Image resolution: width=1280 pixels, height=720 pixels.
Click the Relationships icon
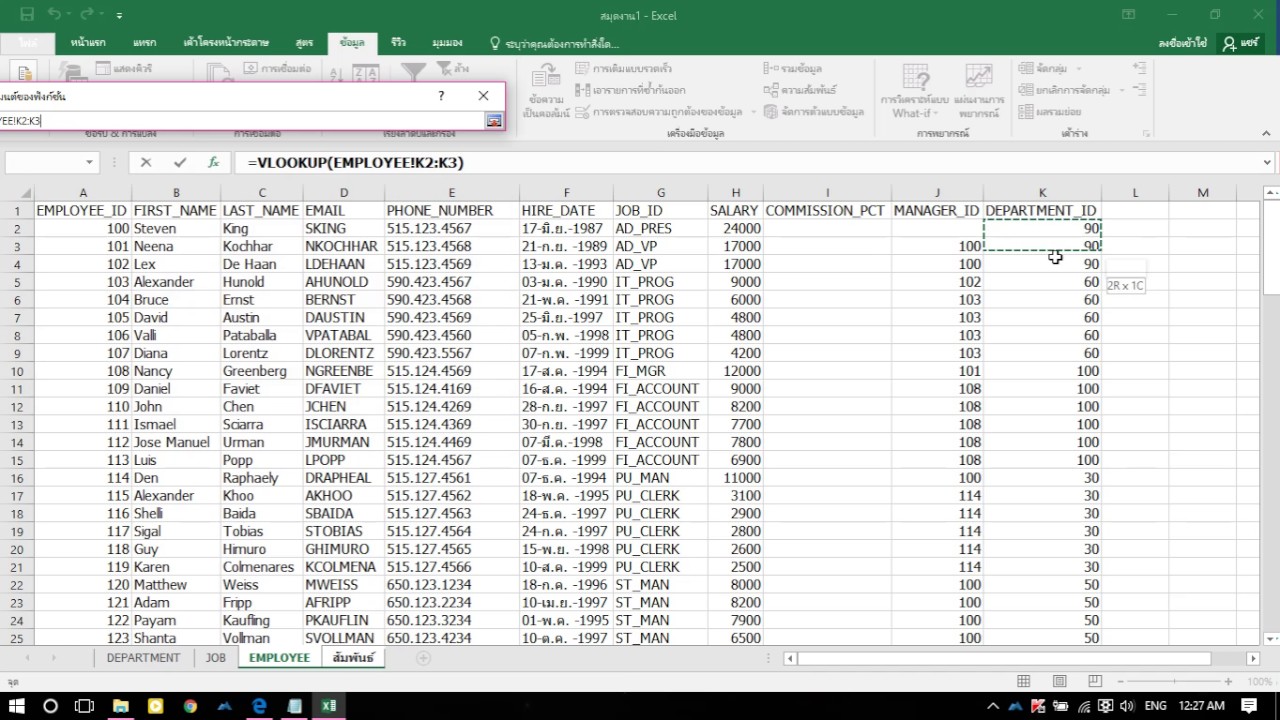tap(770, 90)
